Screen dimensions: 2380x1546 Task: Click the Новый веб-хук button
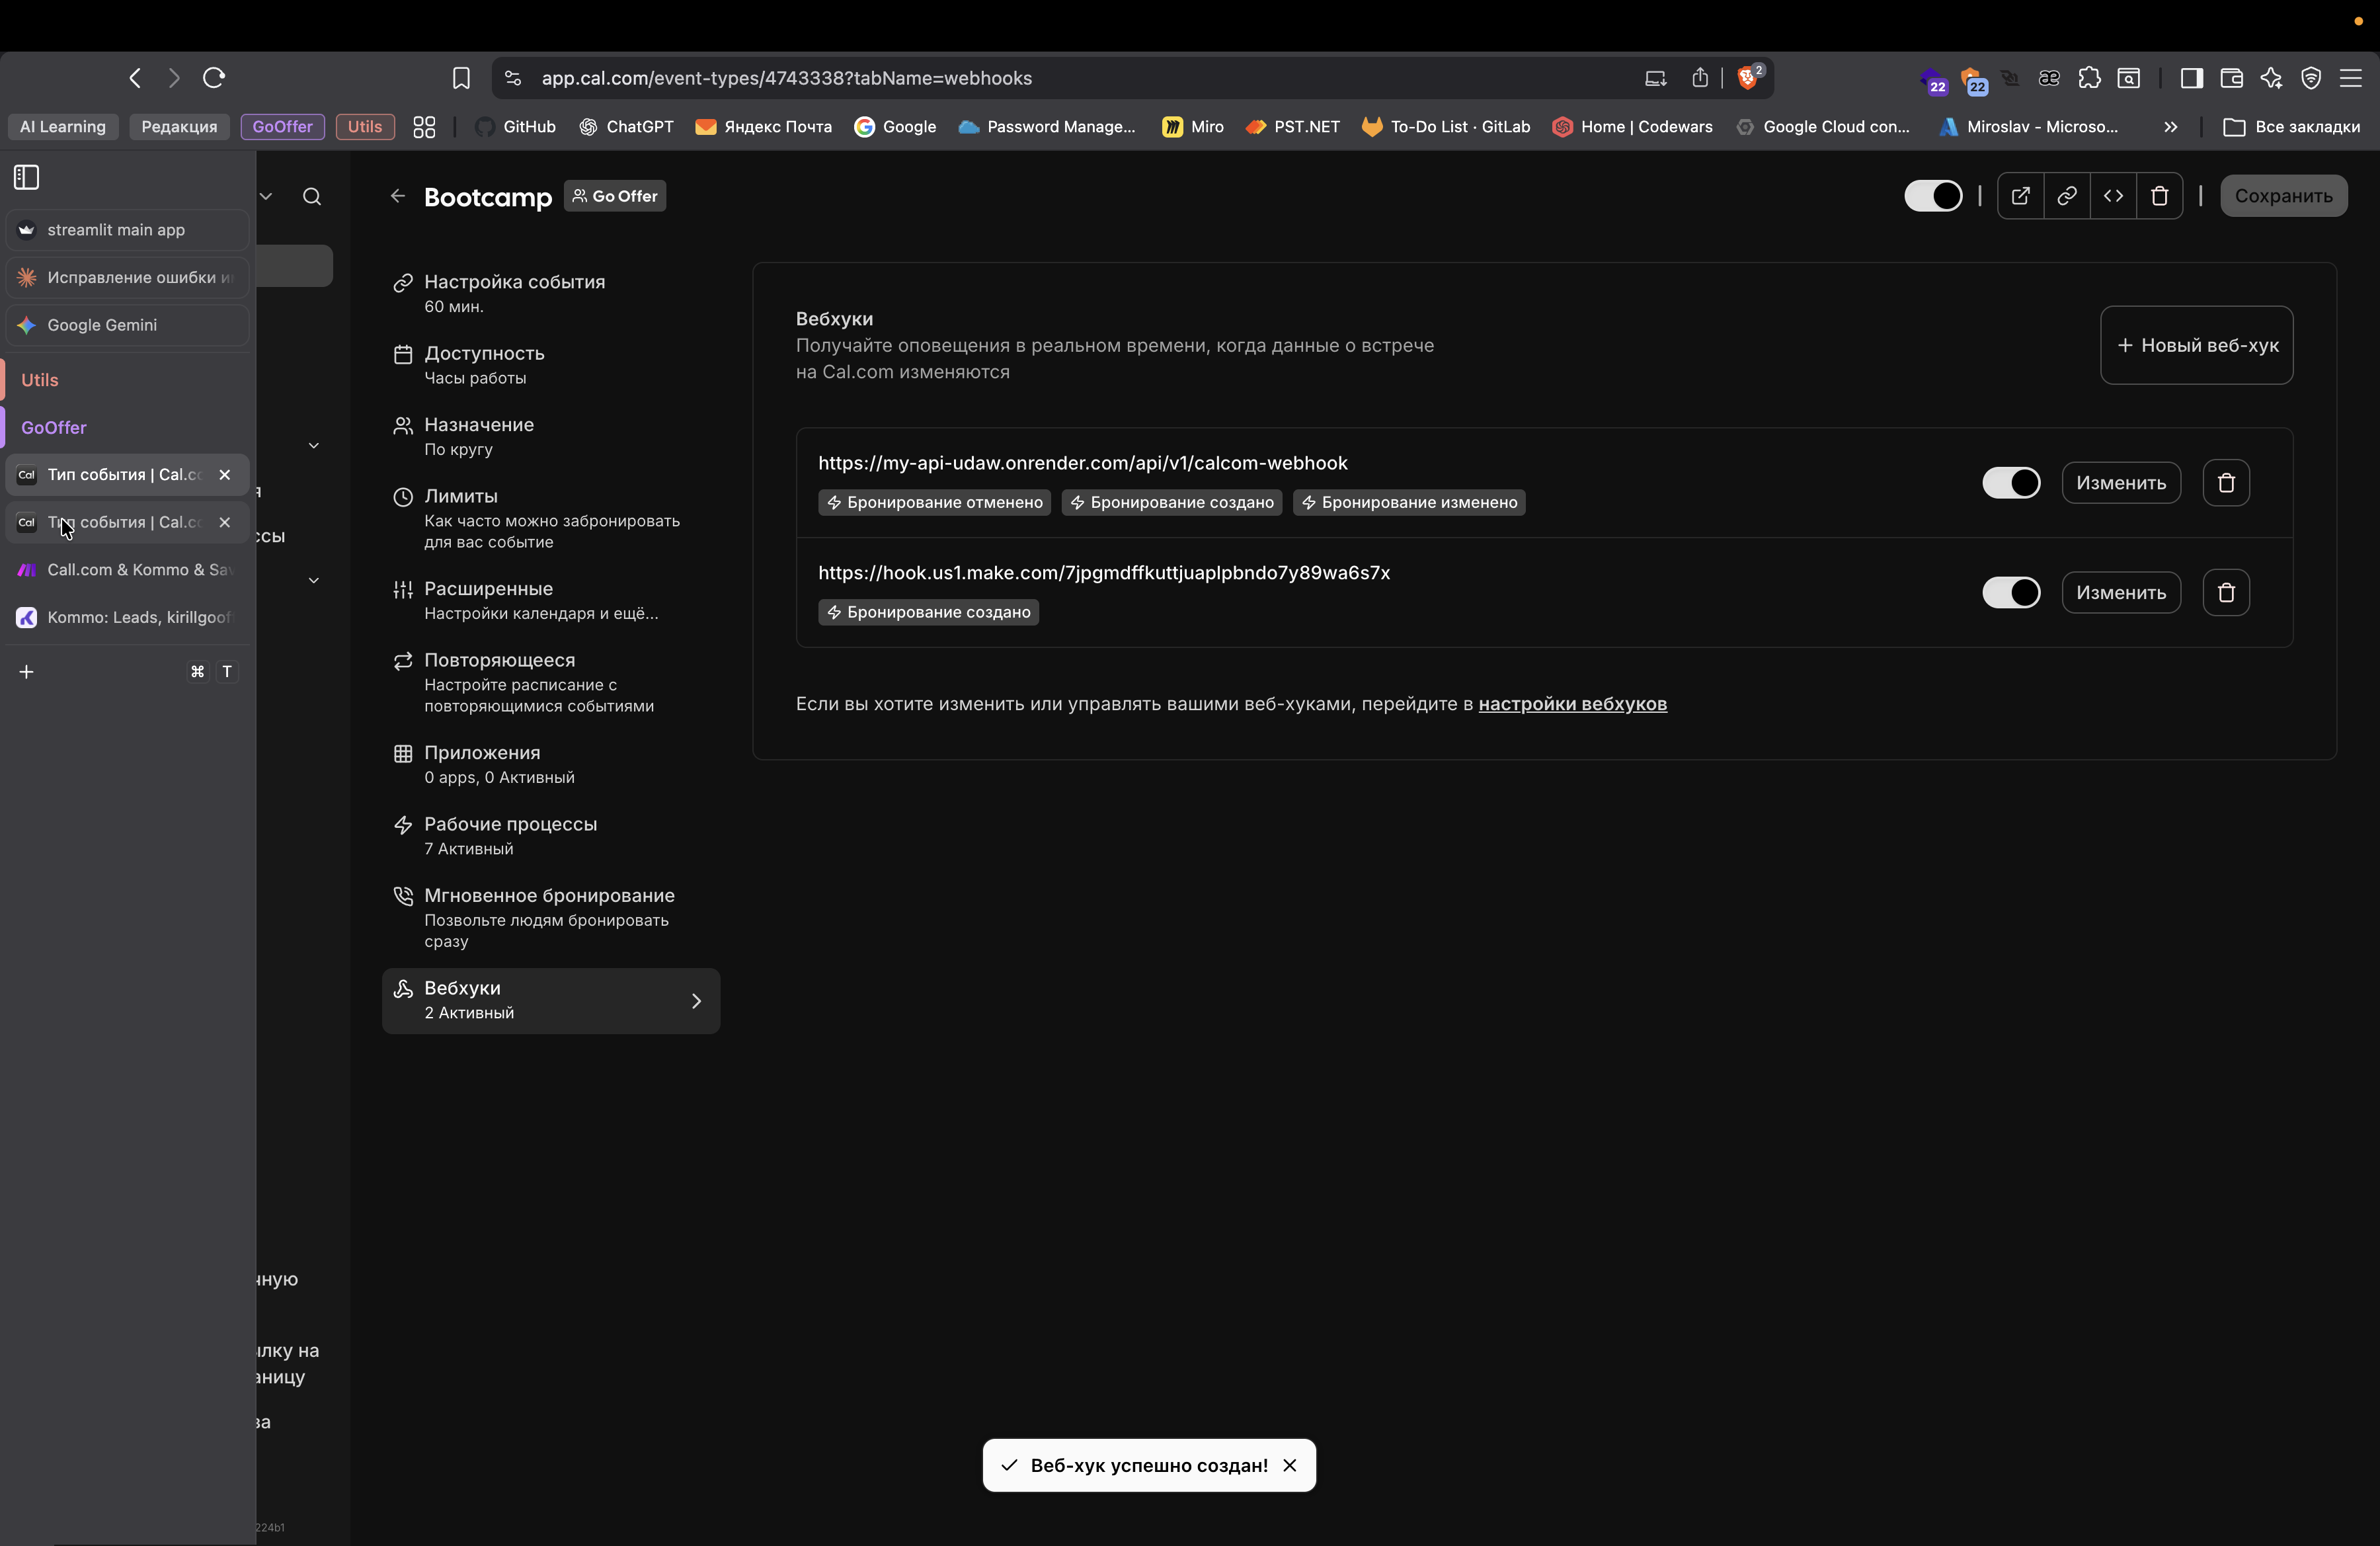(2196, 345)
